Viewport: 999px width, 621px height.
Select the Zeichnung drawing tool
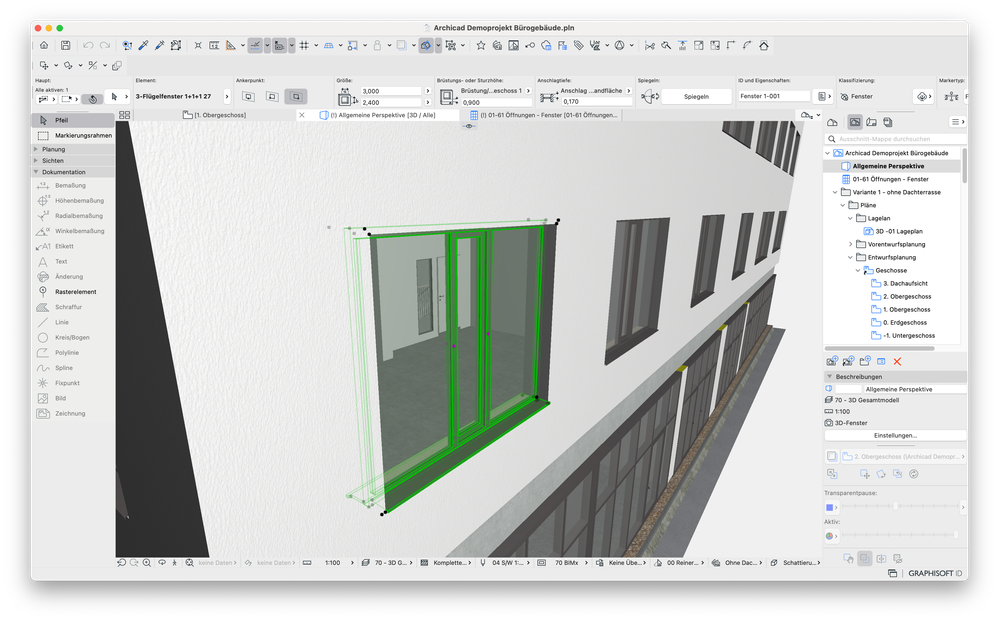click(70, 413)
